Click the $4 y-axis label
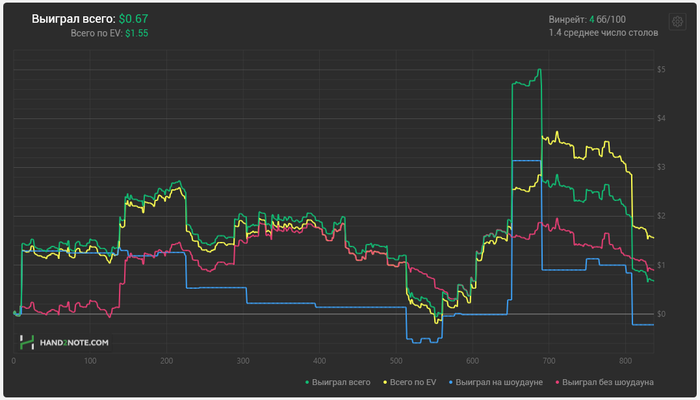Screen dimensions: 700x400 tap(661, 118)
